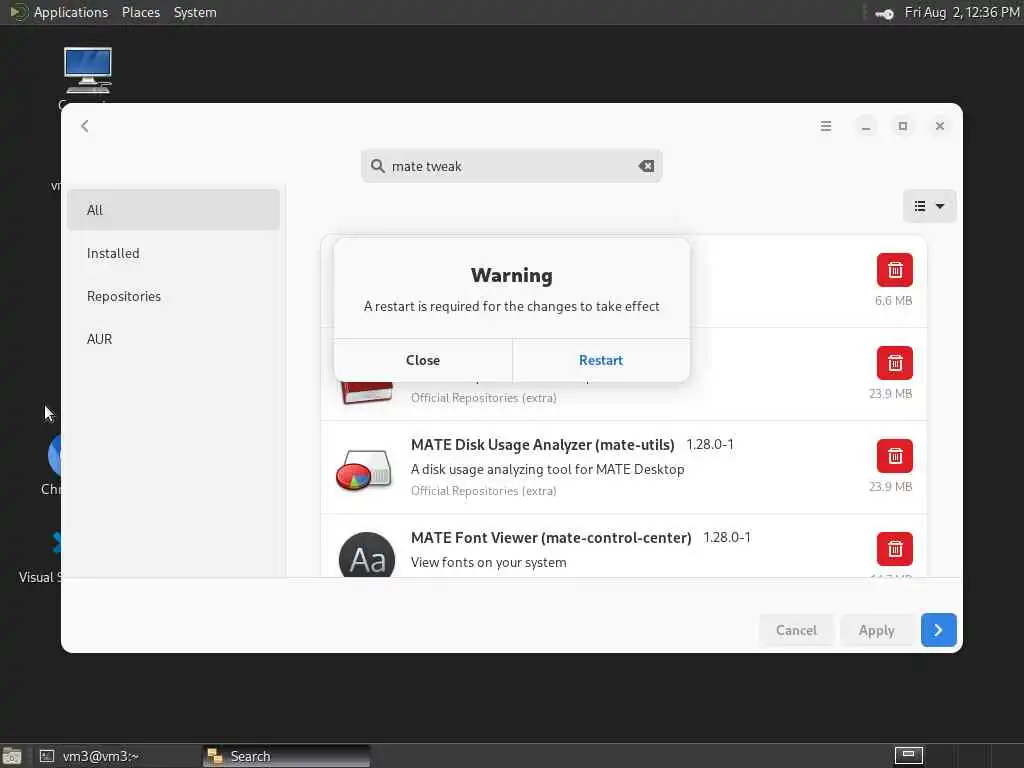This screenshot has height=768, width=1024.
Task: Click the search field containing mate tweak
Action: [x=511, y=166]
